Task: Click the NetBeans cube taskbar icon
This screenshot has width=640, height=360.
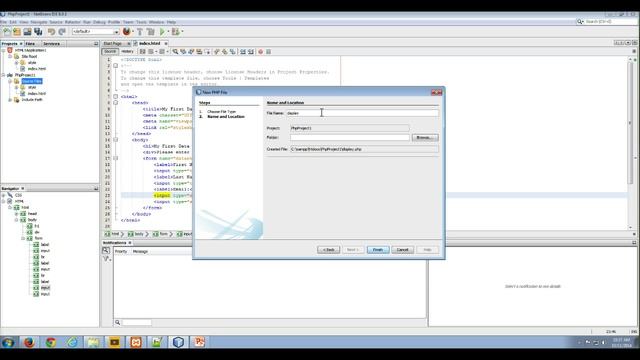Action: click(178, 342)
